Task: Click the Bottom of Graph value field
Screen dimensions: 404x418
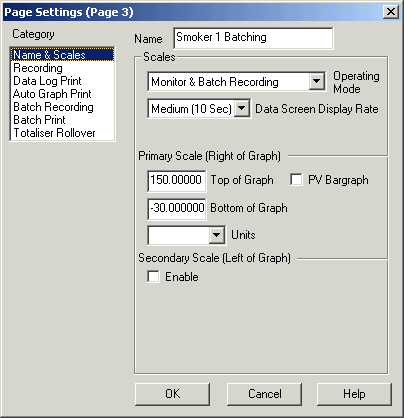Action: pyautogui.click(x=177, y=209)
